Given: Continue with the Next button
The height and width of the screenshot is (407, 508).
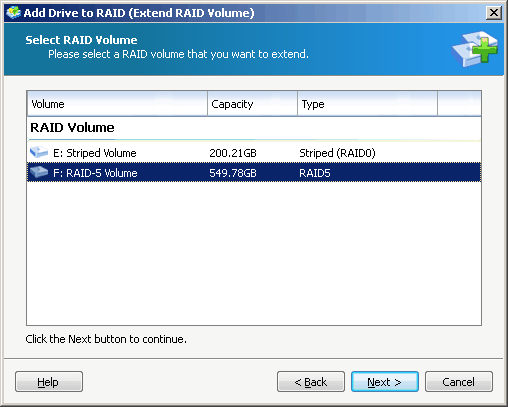Looking at the screenshot, I should coord(385,382).
